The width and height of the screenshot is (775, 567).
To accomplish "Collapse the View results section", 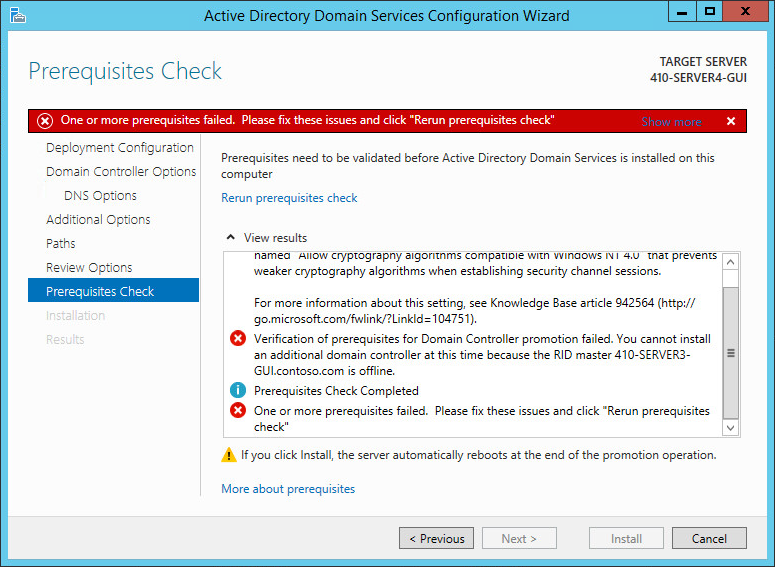I will pos(231,238).
